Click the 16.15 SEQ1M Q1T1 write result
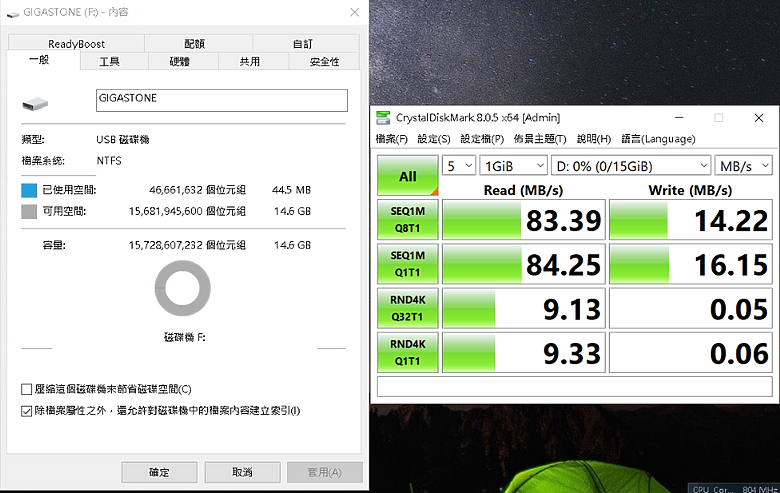Image resolution: width=780 pixels, height=493 pixels. (x=691, y=264)
